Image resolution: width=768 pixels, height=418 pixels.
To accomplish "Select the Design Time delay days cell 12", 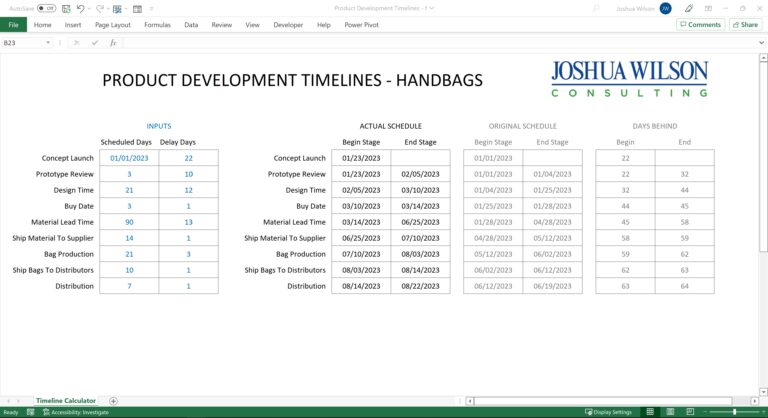I will click(189, 190).
